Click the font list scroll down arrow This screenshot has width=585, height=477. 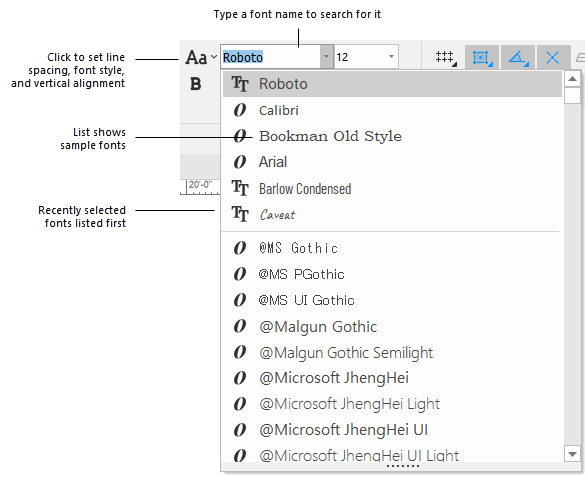(x=573, y=454)
